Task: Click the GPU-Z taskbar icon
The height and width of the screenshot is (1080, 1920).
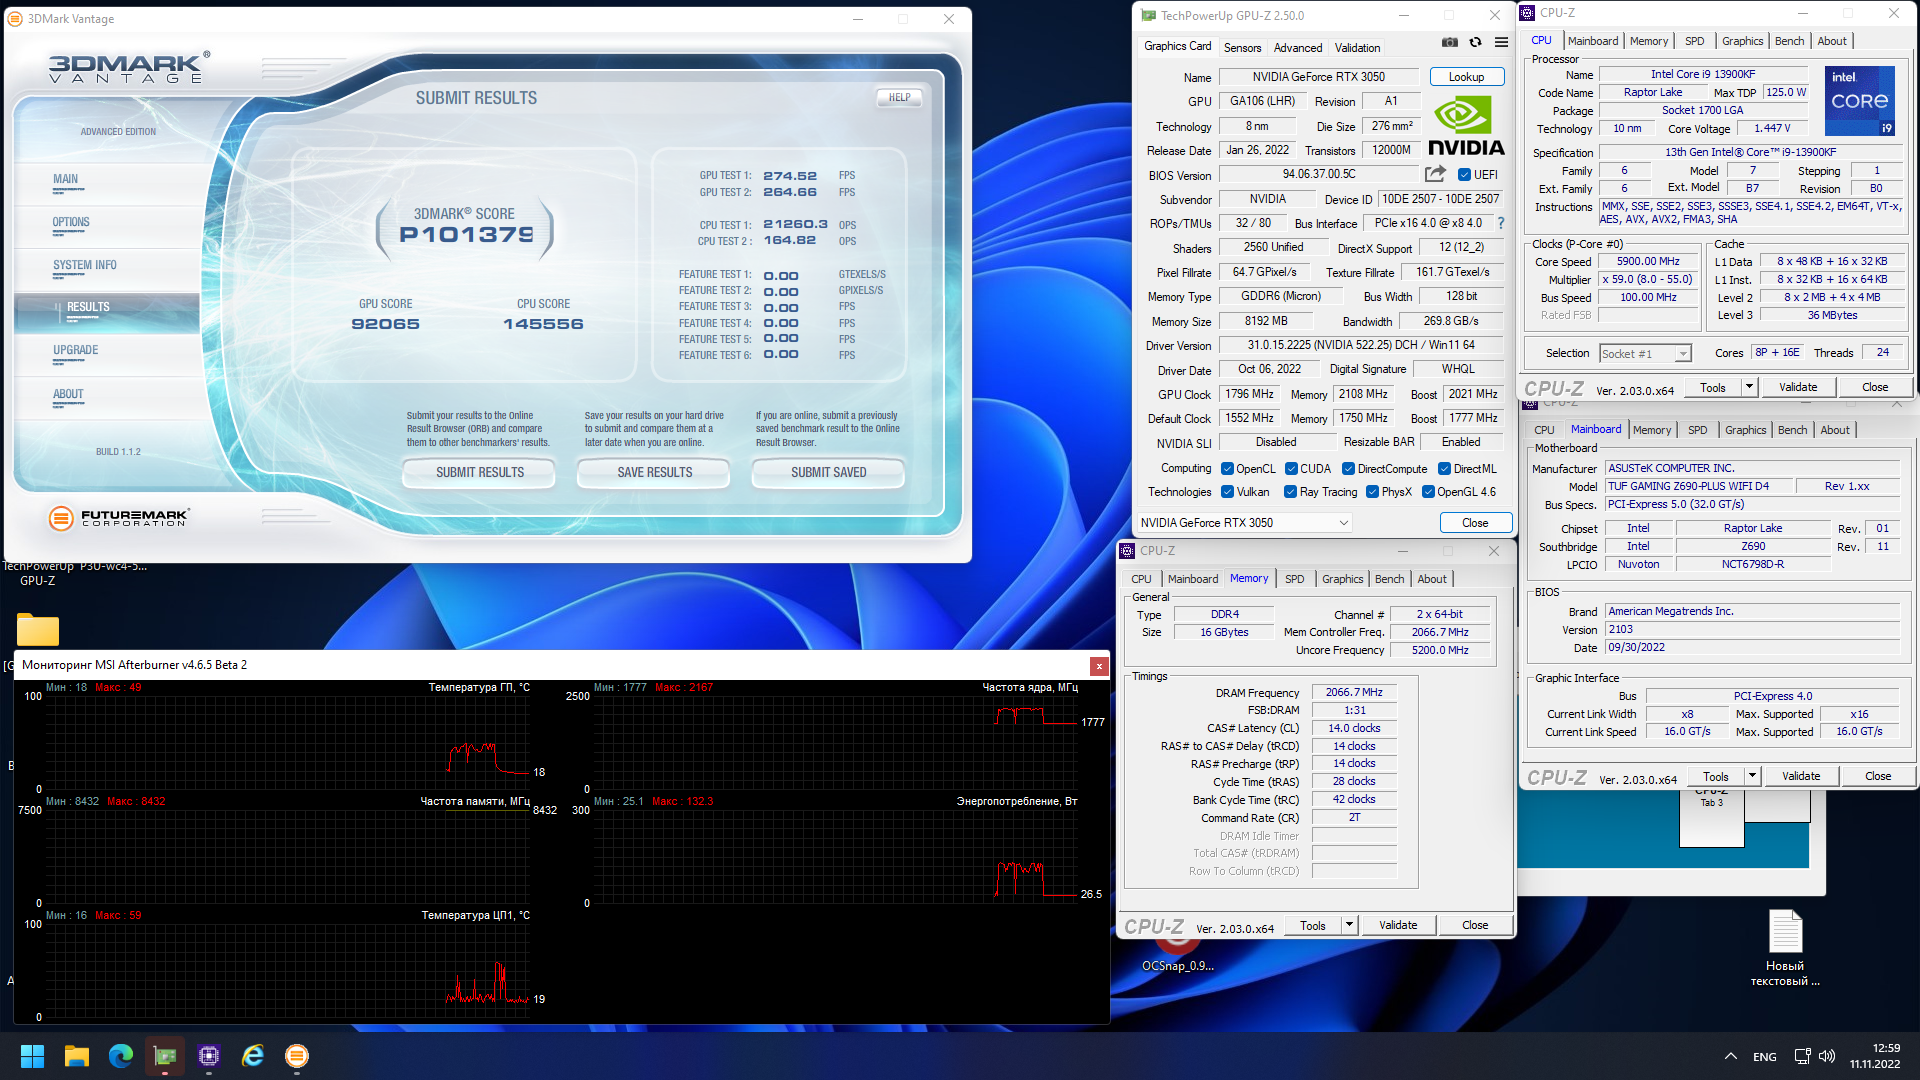Action: 164,1056
